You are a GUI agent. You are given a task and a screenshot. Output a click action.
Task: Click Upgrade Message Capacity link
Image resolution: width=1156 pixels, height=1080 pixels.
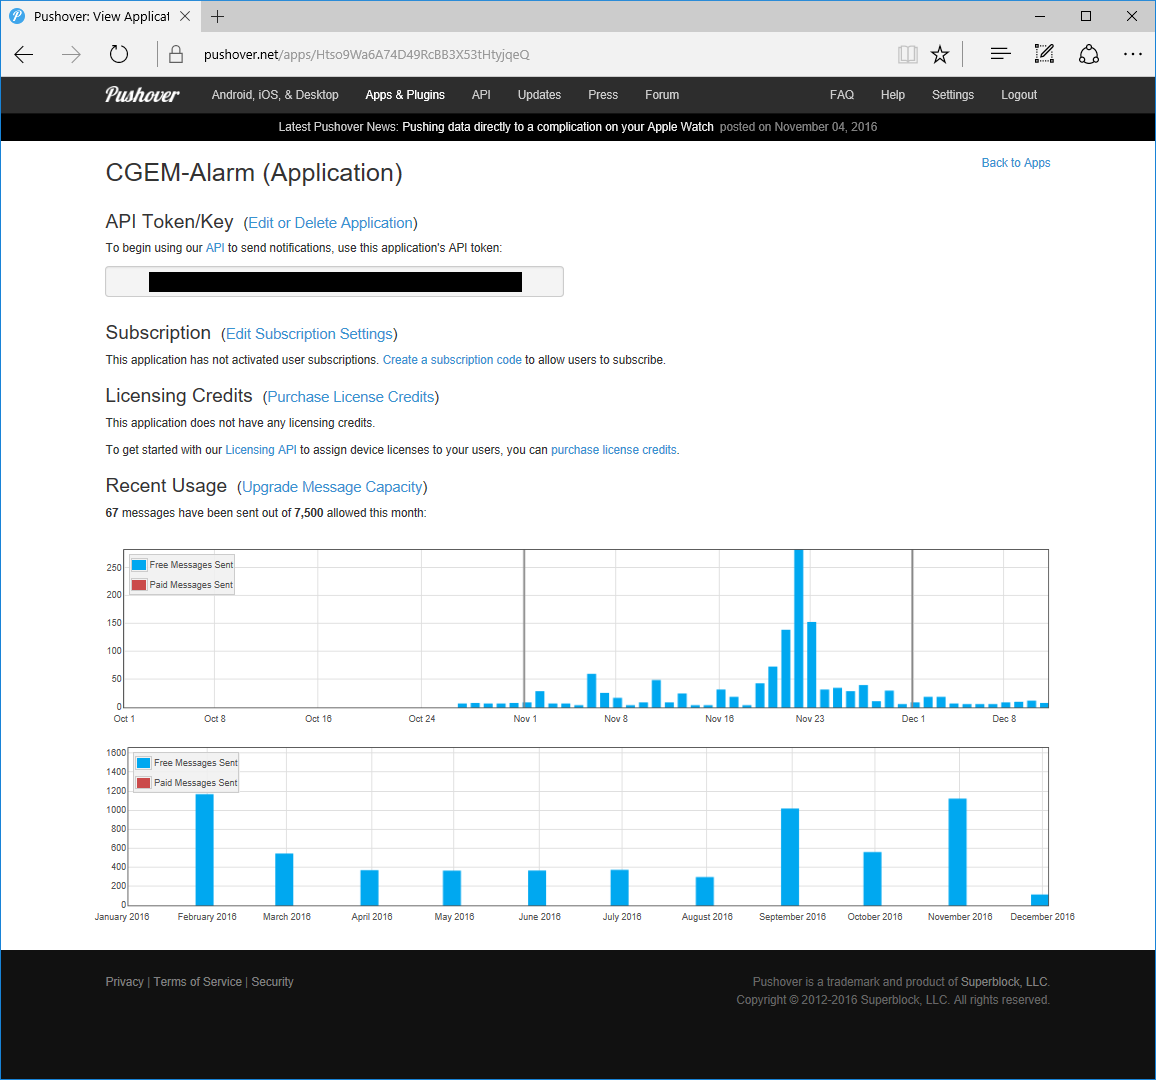[x=332, y=487]
